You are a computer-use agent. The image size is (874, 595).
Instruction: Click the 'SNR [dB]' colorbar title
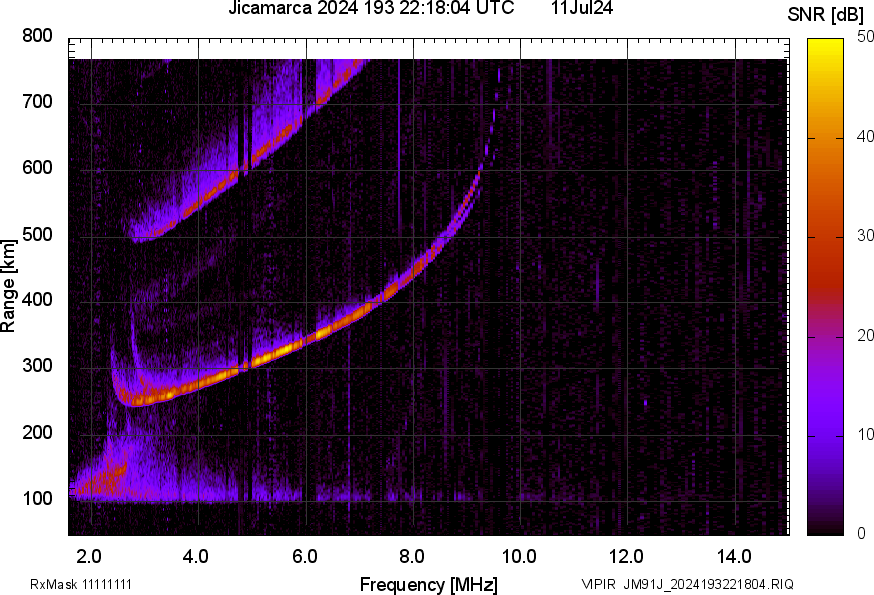pos(826,14)
